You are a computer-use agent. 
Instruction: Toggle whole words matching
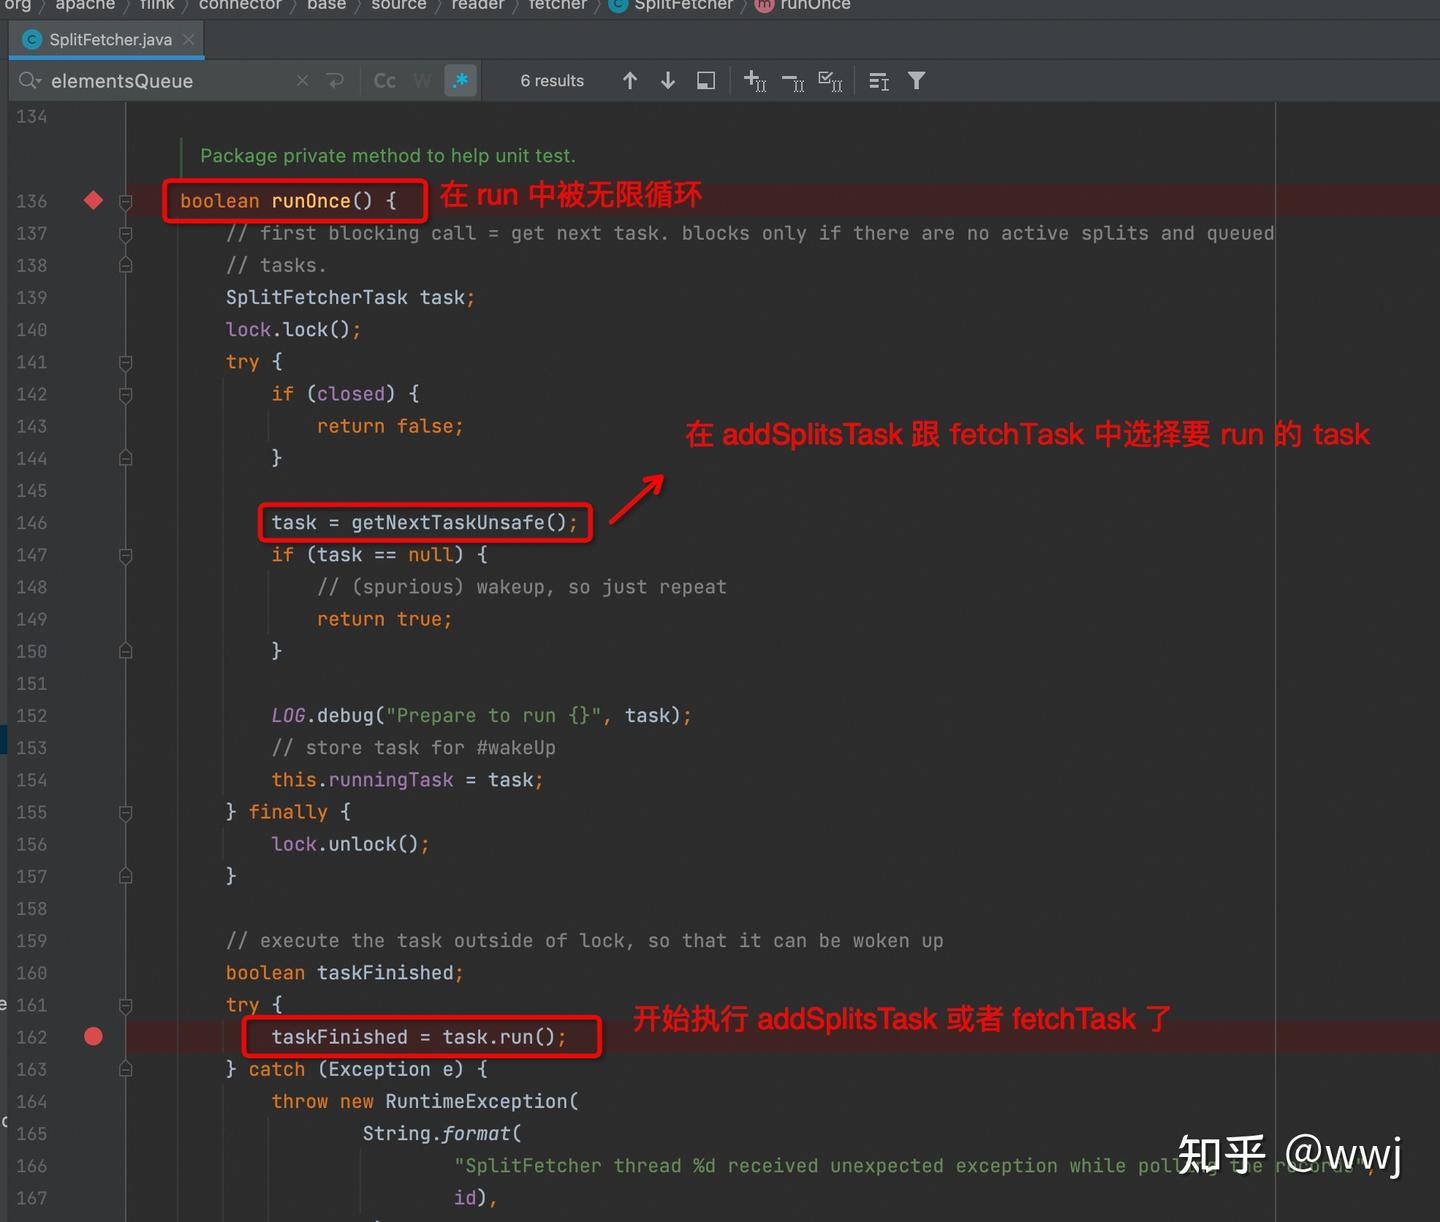pyautogui.click(x=422, y=80)
